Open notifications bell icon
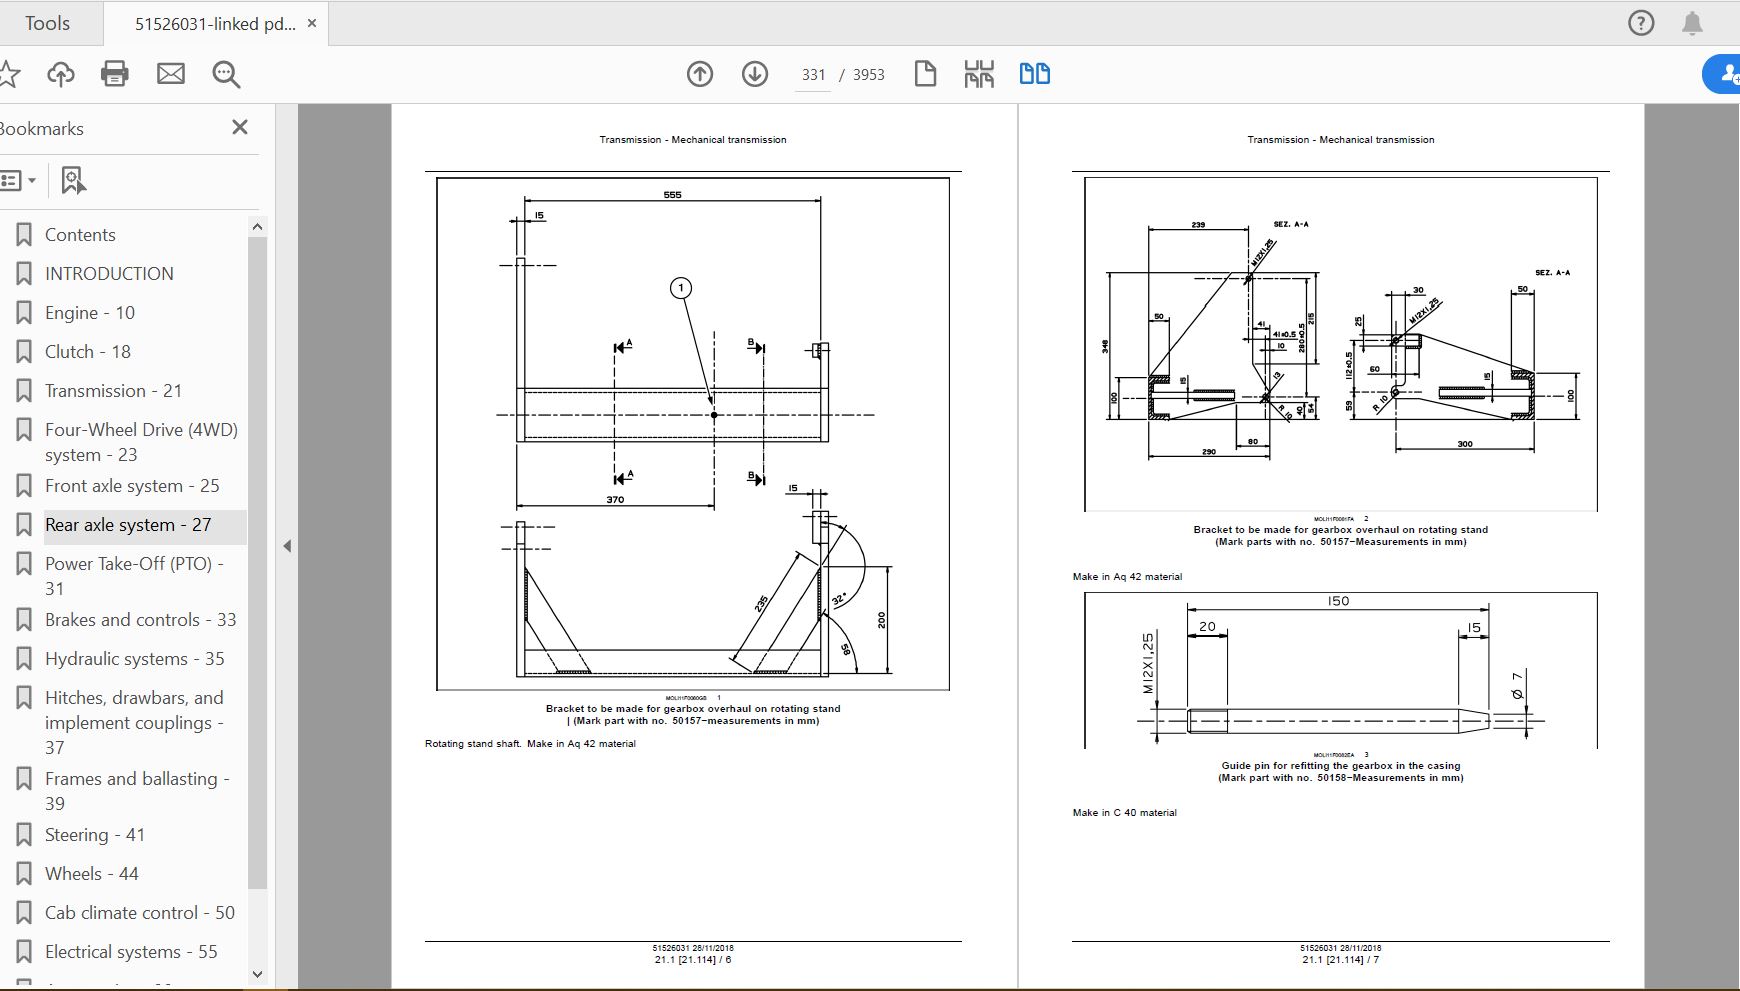Viewport: 1740px width, 991px height. tap(1692, 23)
